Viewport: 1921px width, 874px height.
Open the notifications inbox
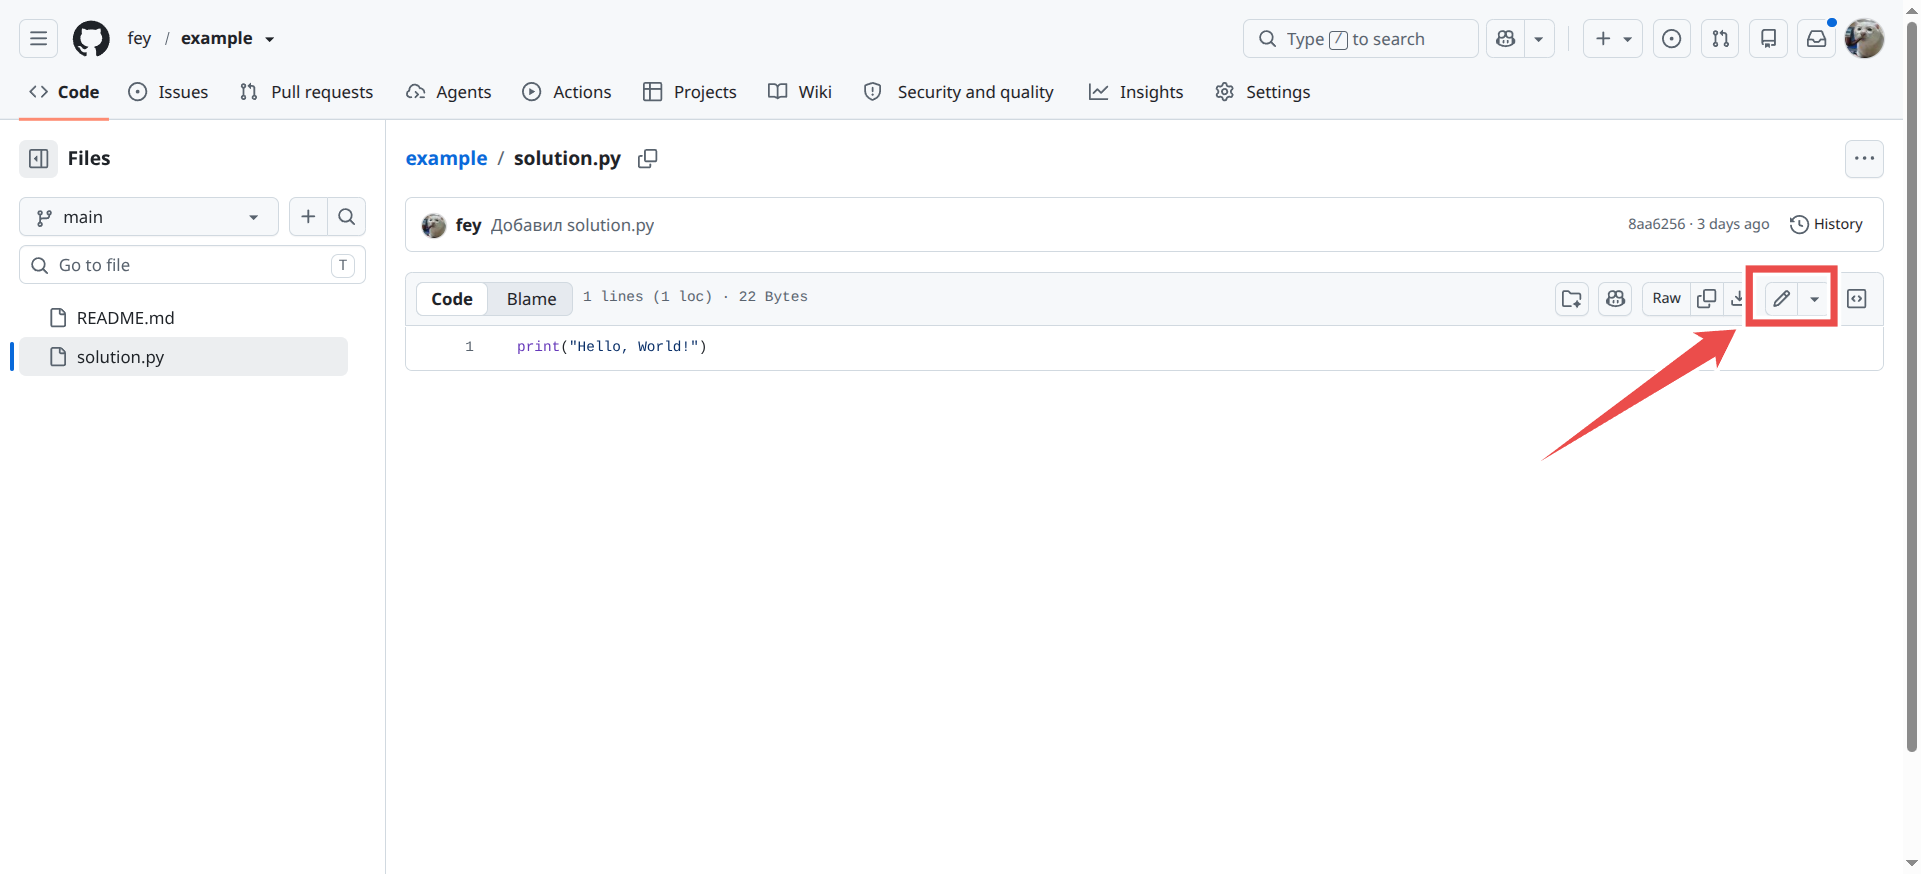[x=1816, y=39]
